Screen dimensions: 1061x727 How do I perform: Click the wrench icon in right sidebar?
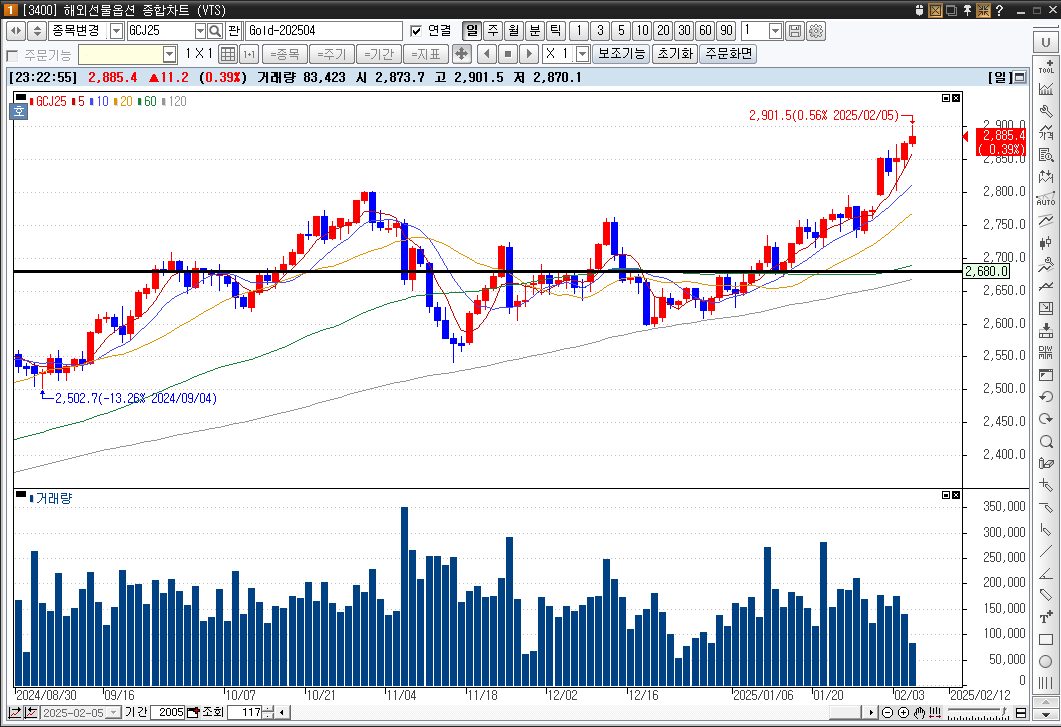[x=1046, y=110]
